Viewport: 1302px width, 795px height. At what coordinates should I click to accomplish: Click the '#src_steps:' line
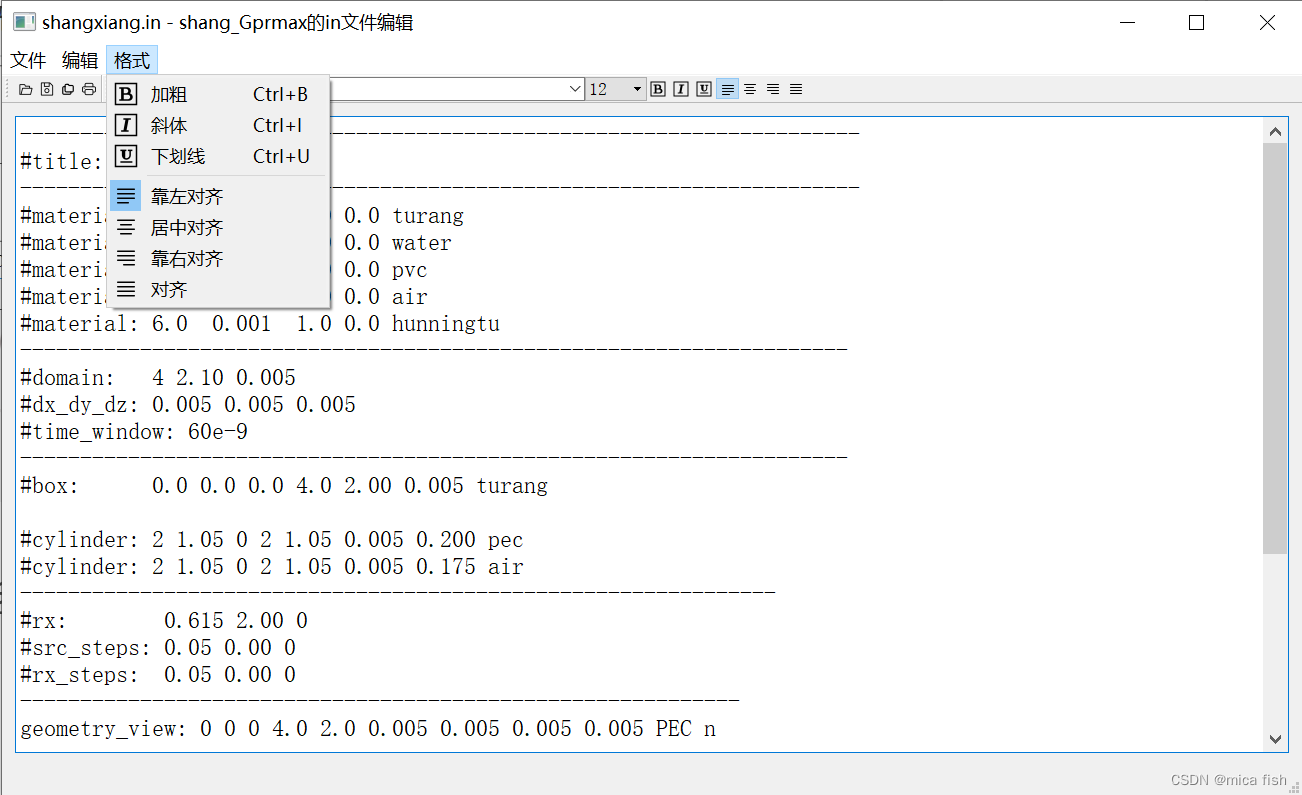158,647
